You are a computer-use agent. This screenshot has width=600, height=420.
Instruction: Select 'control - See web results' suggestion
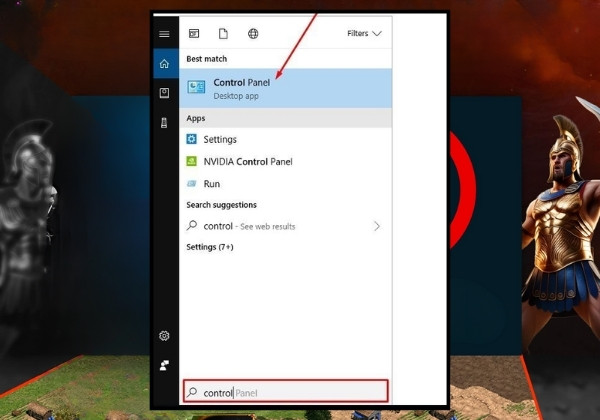[x=285, y=226]
